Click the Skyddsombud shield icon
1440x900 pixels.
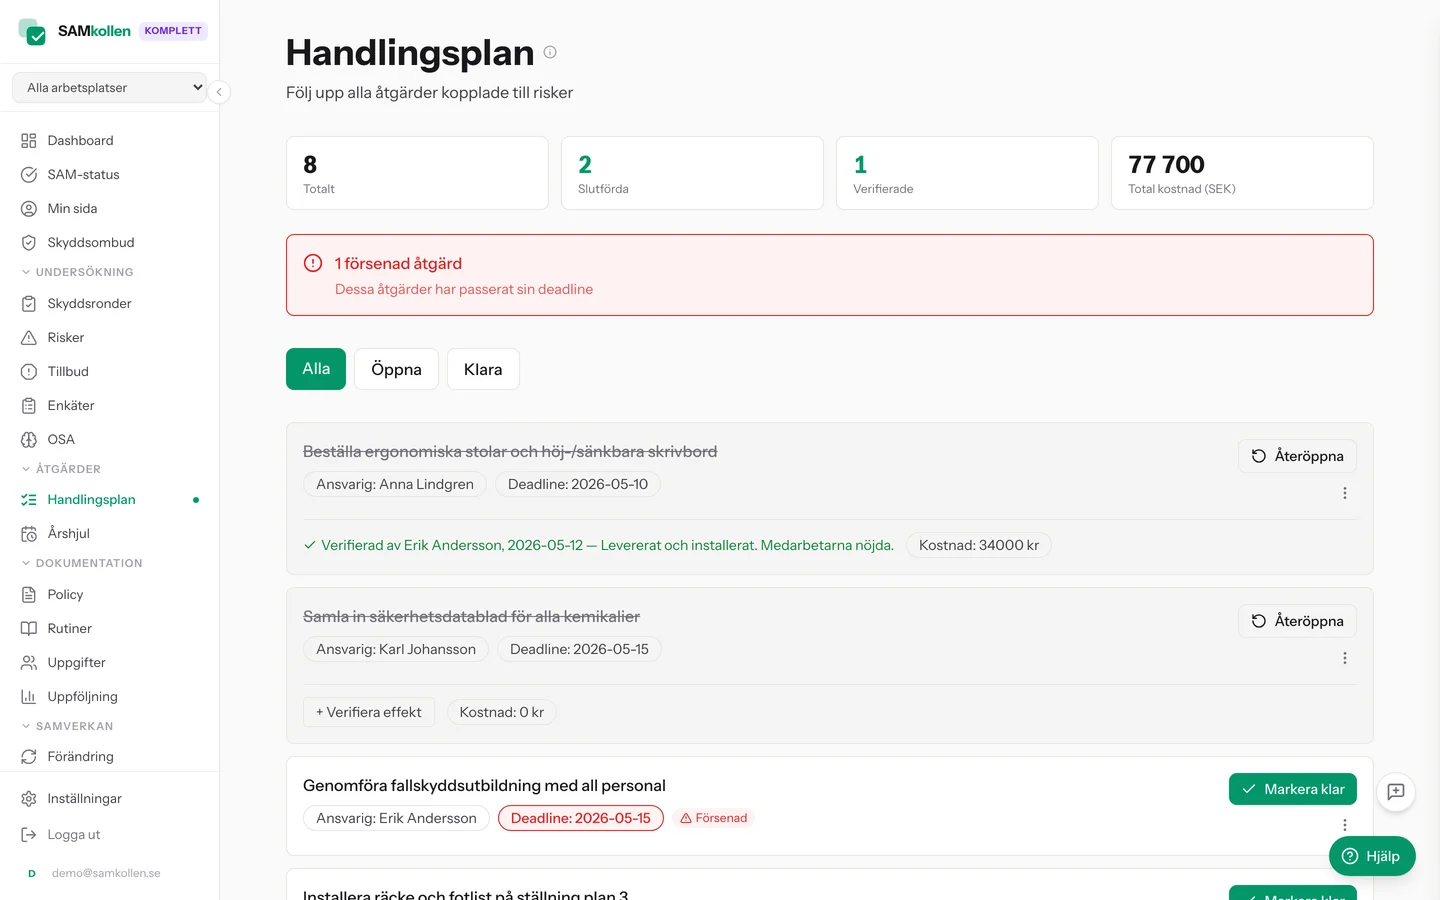pyautogui.click(x=29, y=243)
